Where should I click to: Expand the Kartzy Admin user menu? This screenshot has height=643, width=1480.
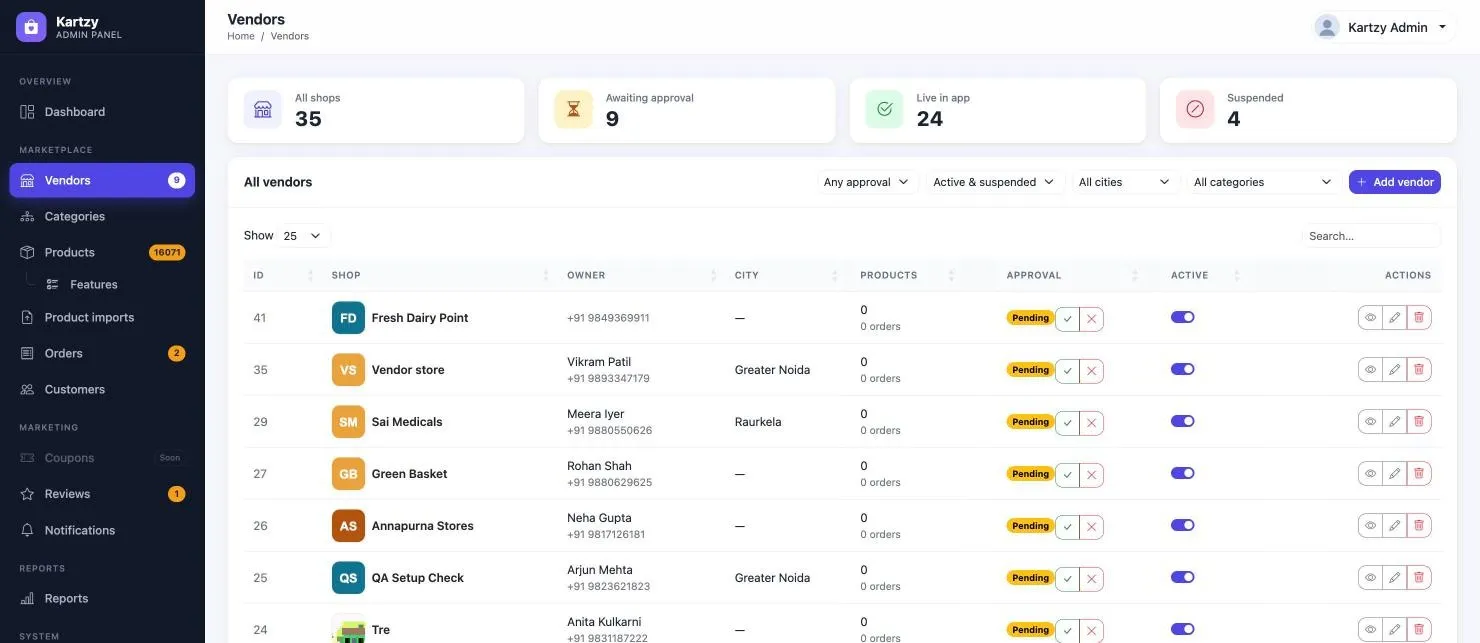[x=1385, y=27]
